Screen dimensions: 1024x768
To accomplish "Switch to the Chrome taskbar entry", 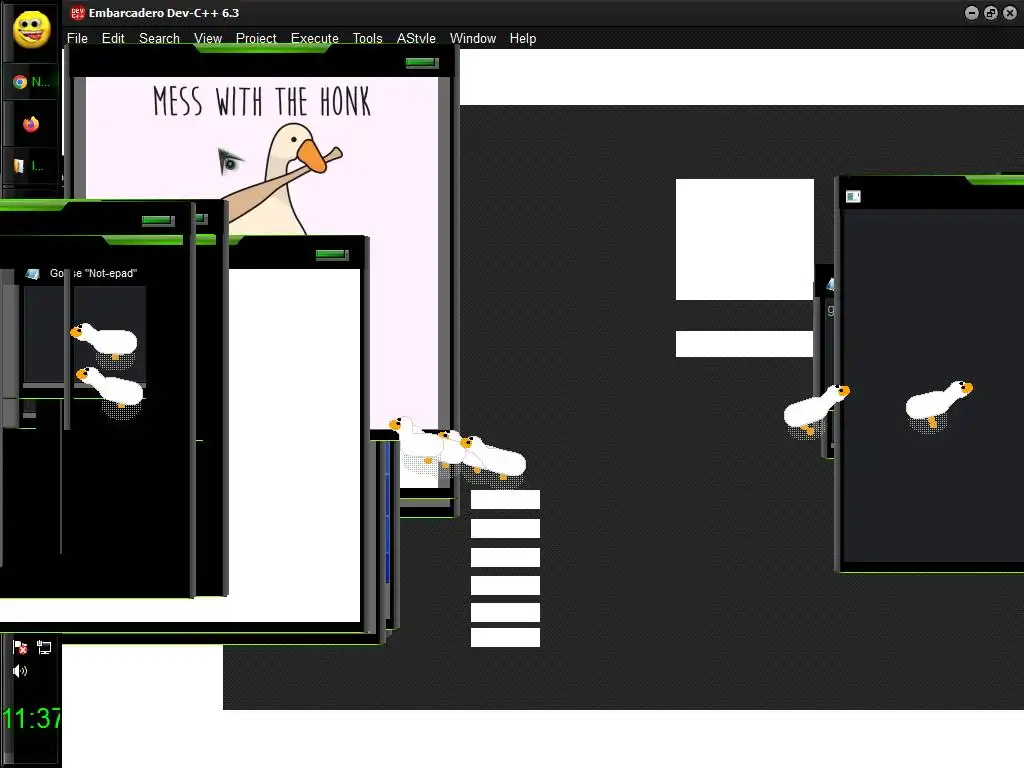I will [30, 82].
